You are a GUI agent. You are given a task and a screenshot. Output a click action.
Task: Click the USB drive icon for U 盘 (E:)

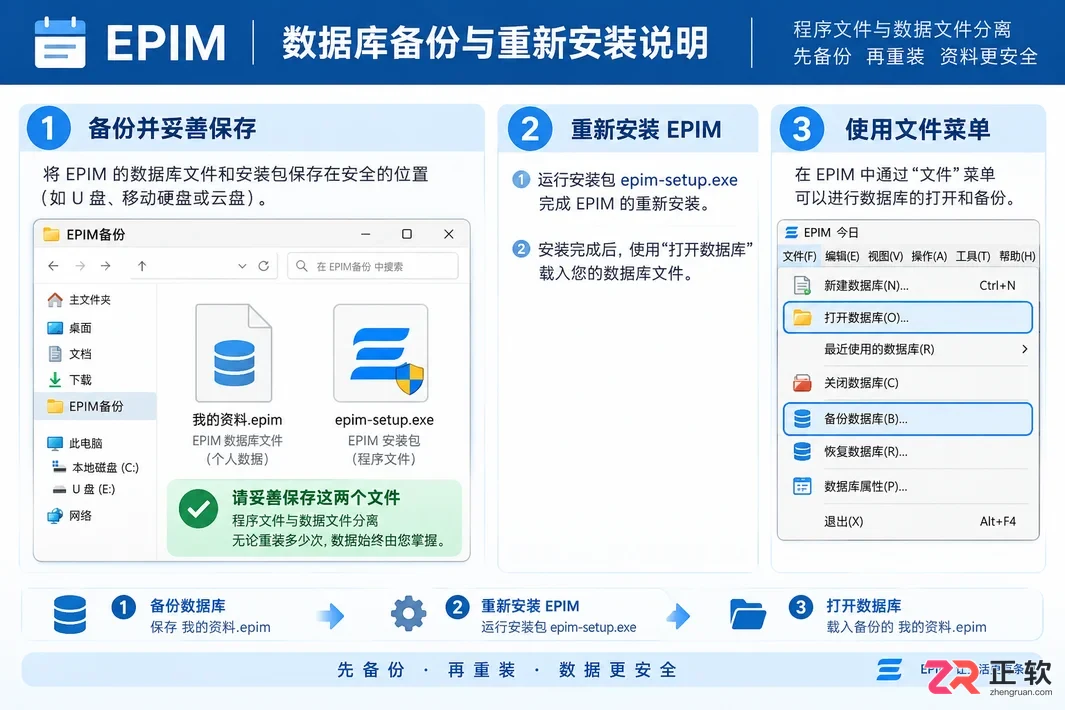click(x=60, y=489)
